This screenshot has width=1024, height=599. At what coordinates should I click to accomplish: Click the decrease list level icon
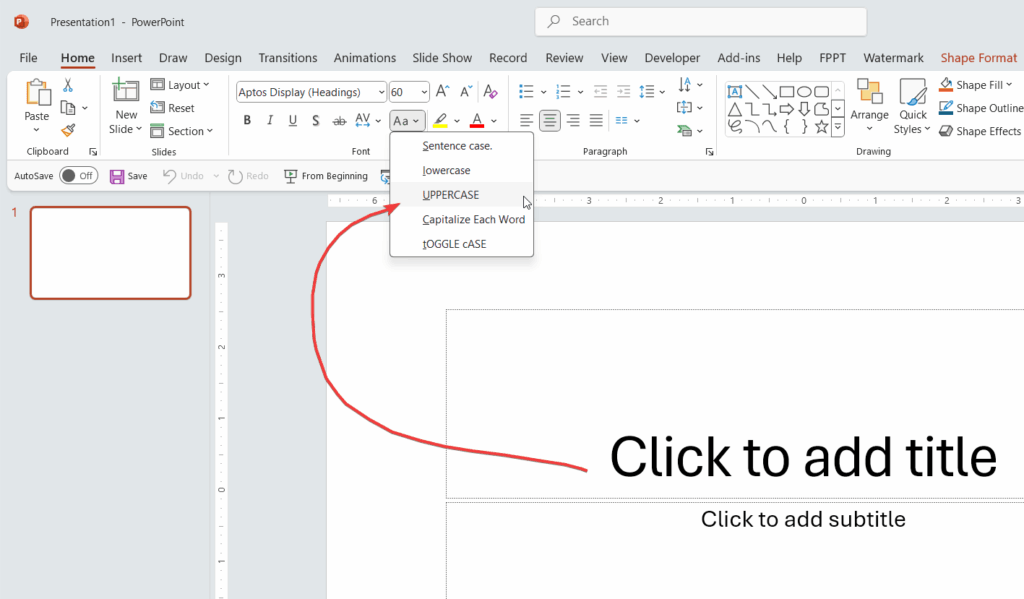[600, 91]
